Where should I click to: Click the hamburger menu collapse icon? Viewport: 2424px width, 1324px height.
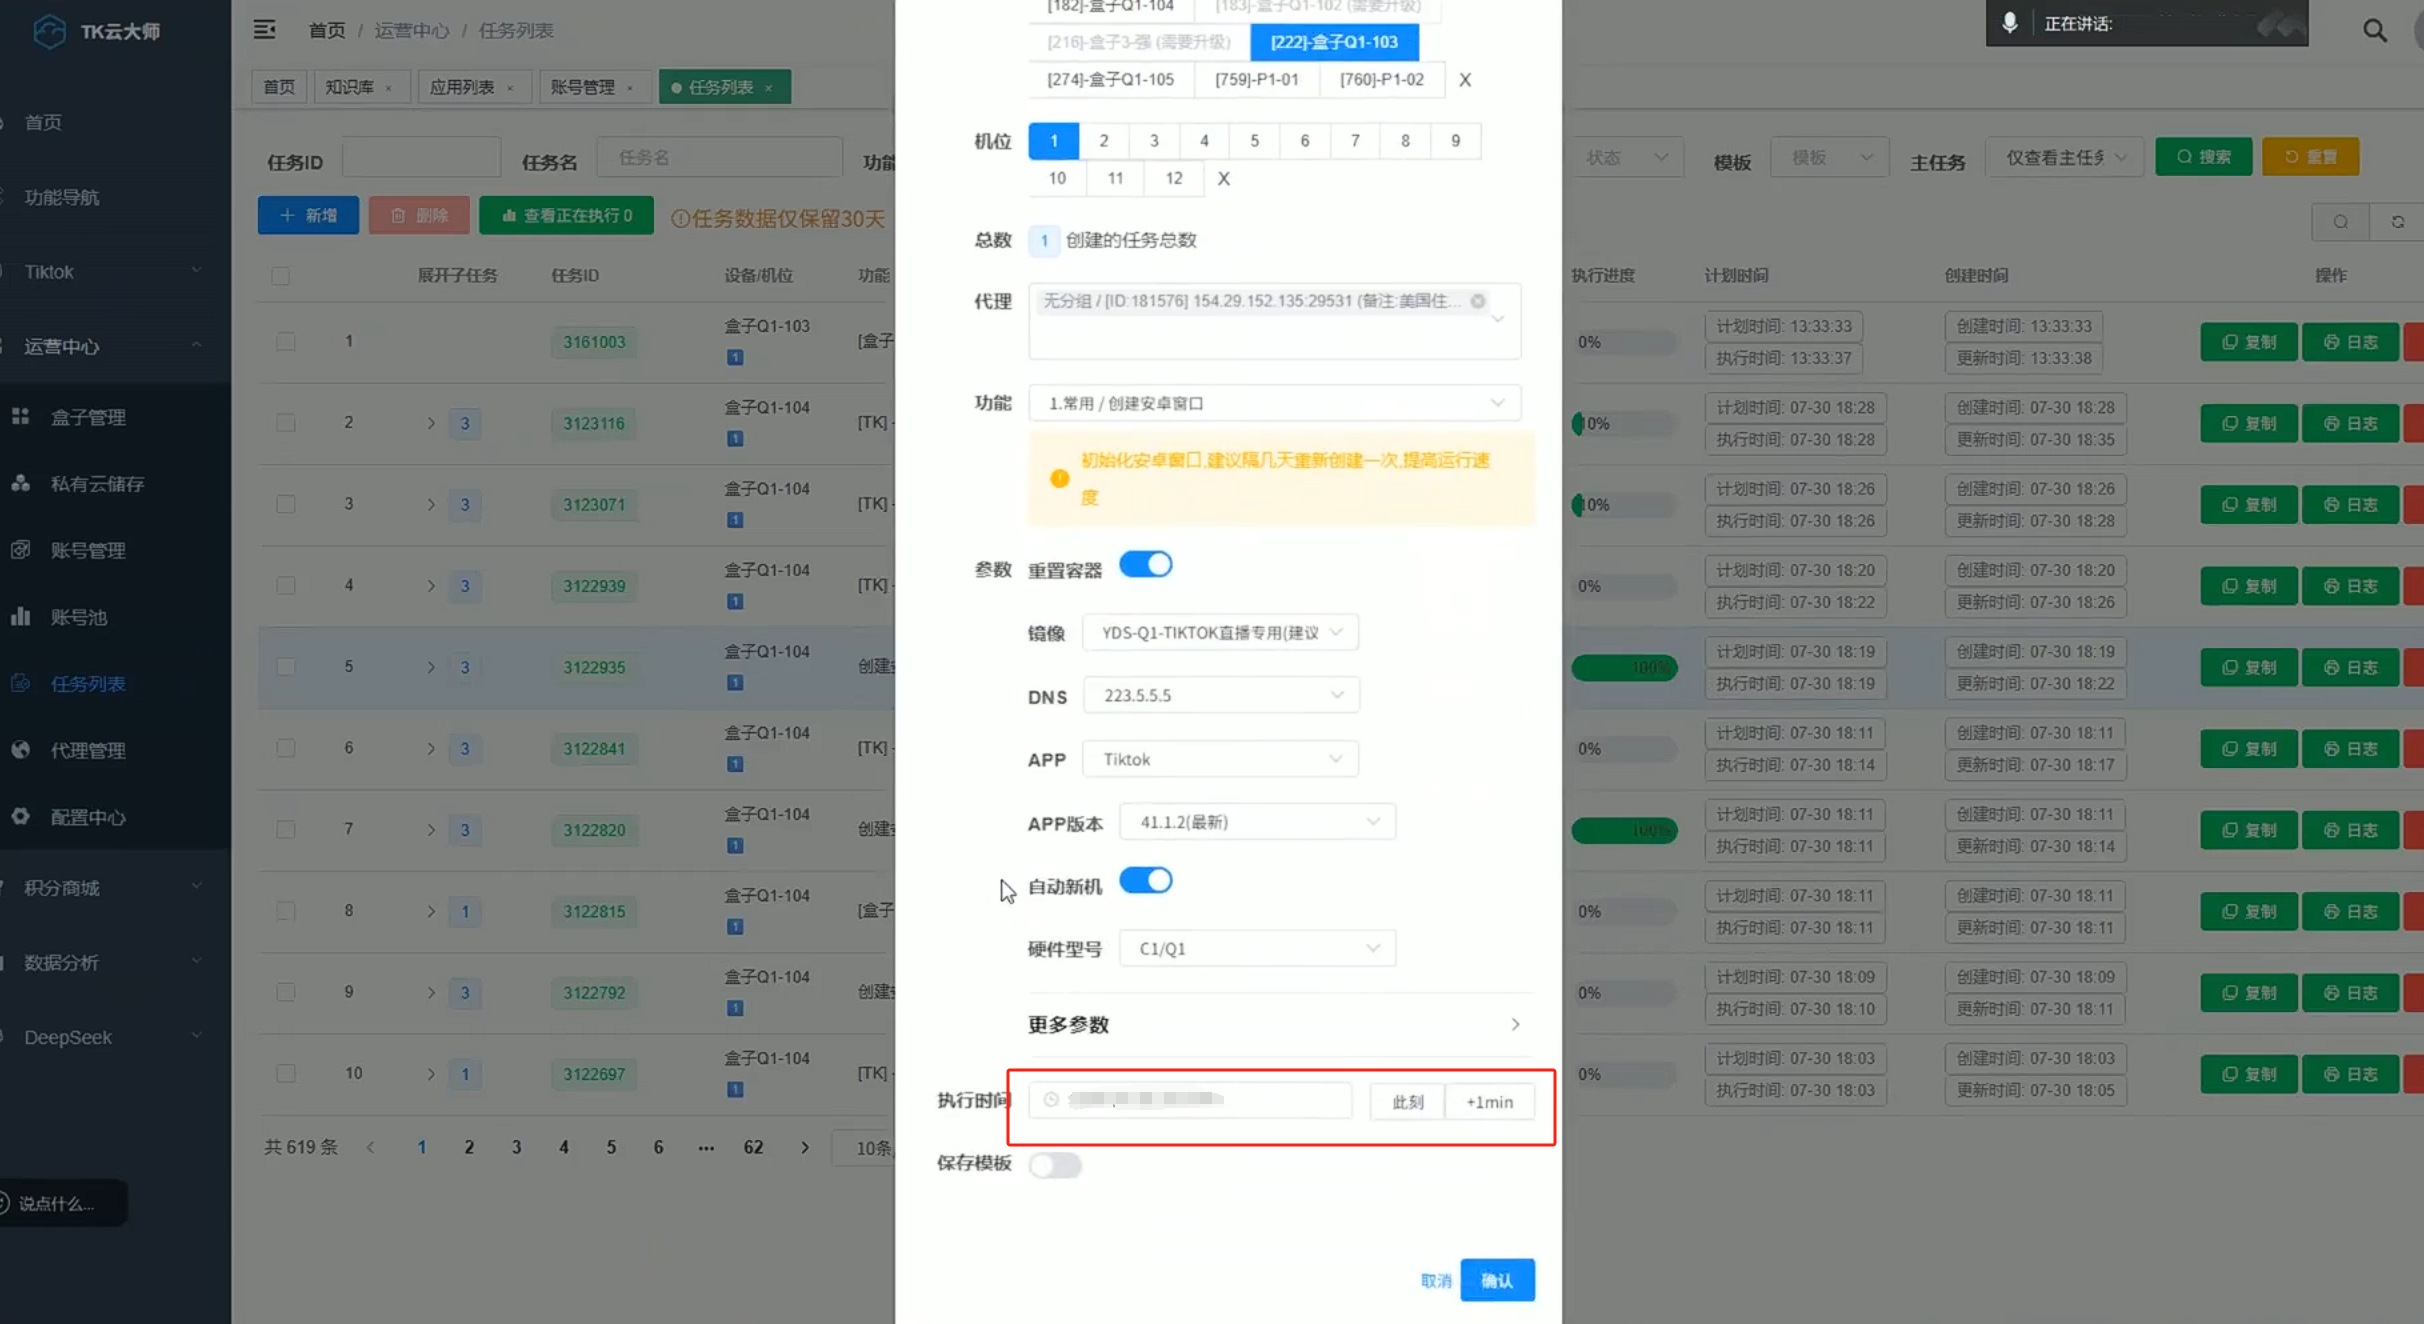pos(264,30)
